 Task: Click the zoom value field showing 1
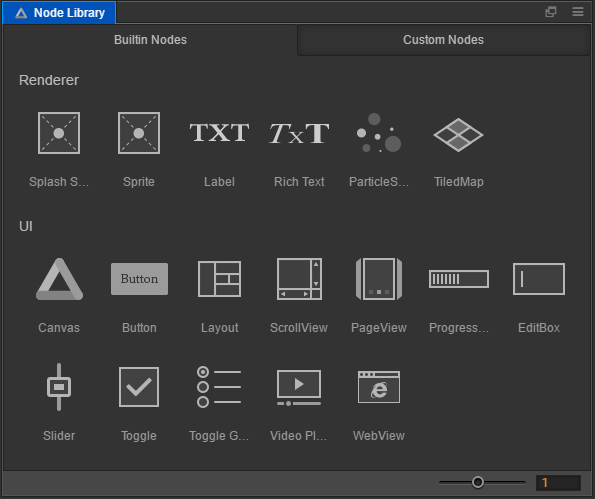pos(558,483)
